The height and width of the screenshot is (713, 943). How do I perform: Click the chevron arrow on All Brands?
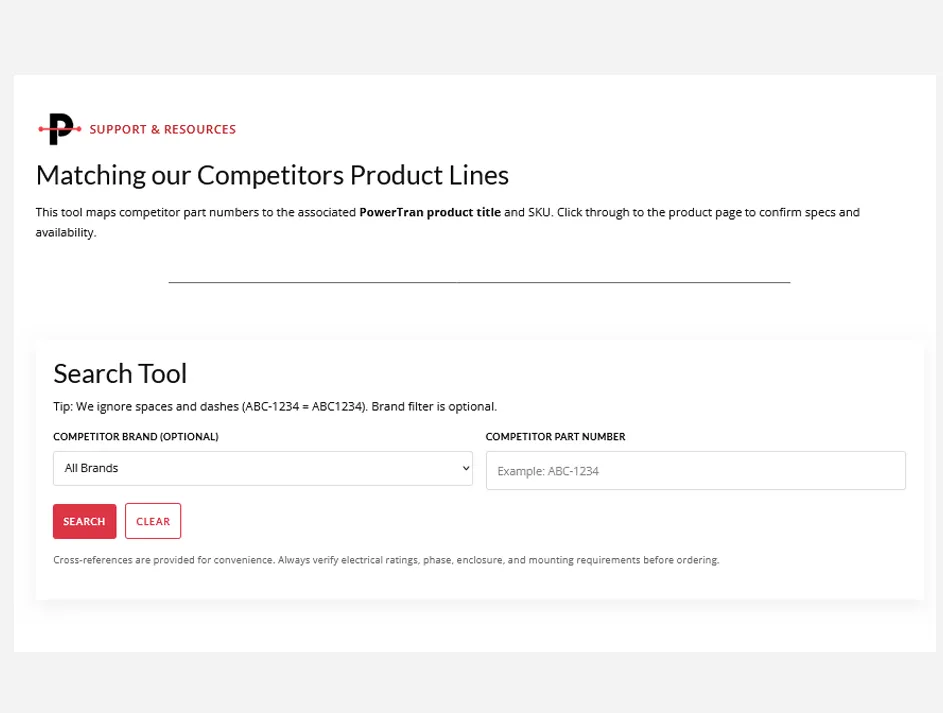coord(465,468)
